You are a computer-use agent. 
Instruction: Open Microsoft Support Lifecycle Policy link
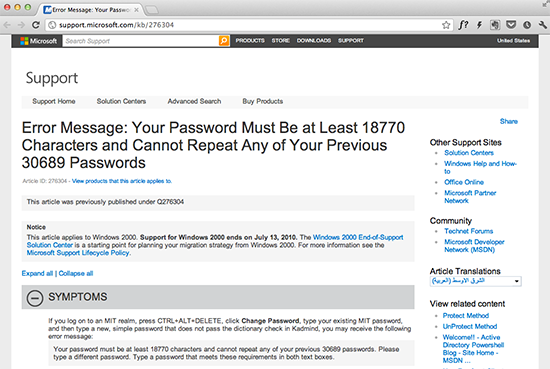point(78,253)
